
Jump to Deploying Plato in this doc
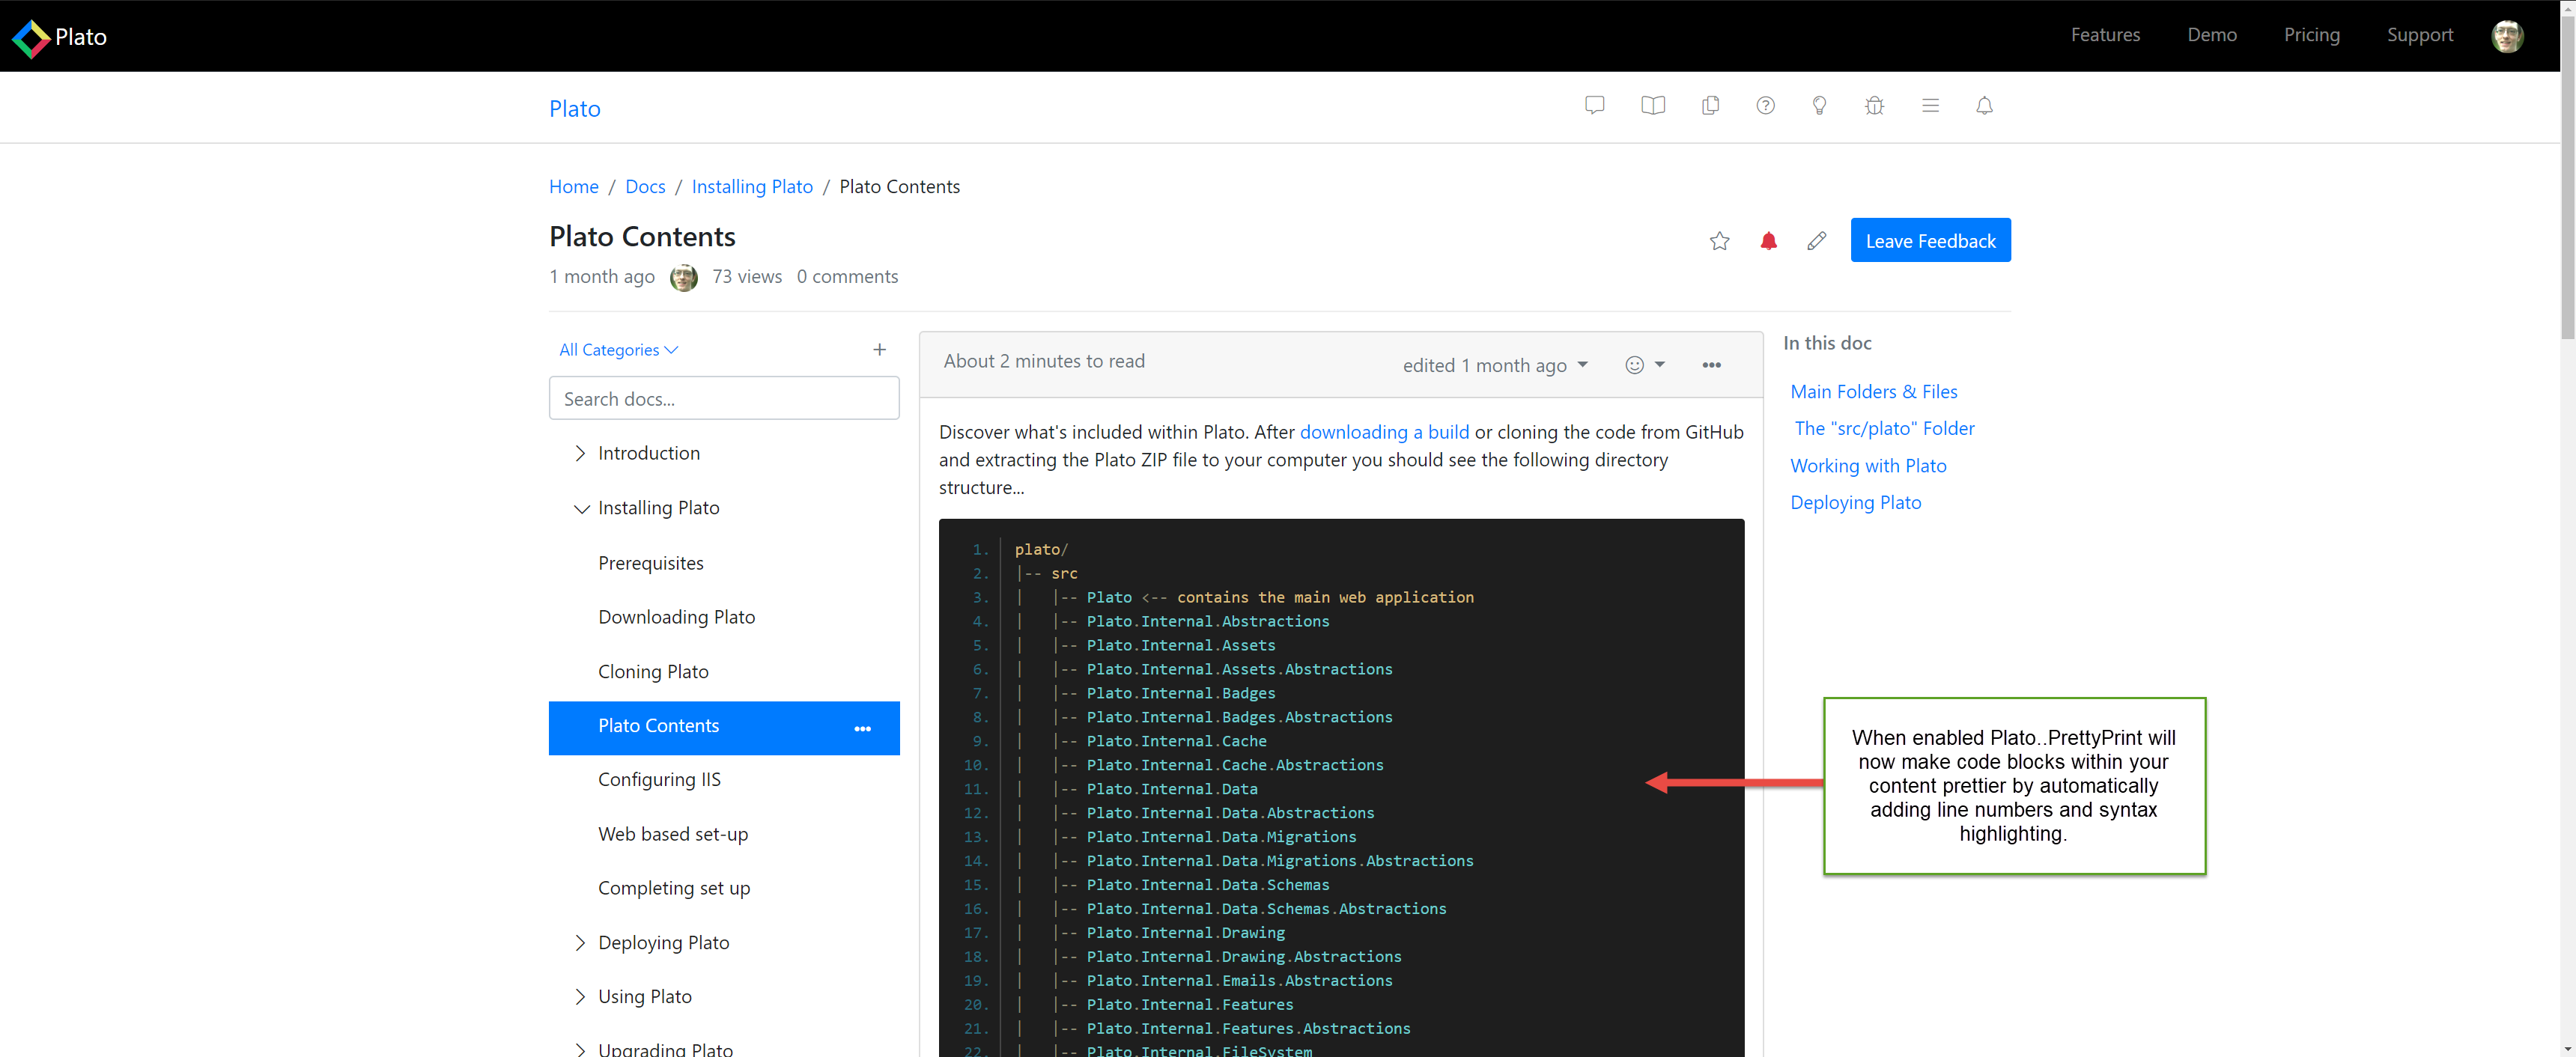pos(1855,502)
